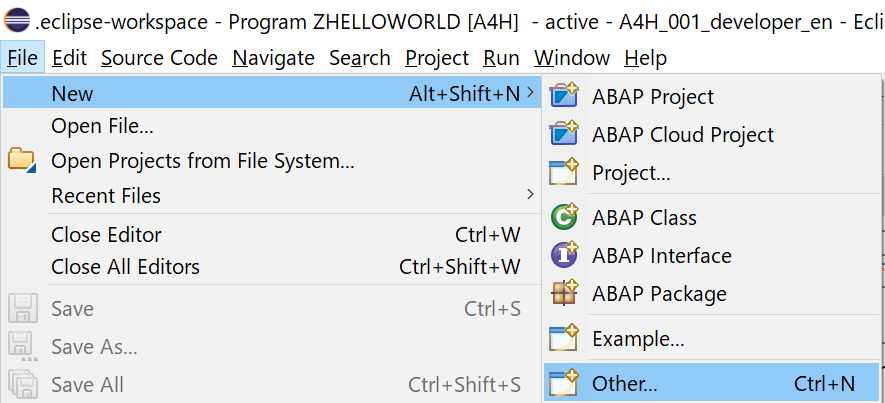Open the Run menu

tap(501, 58)
